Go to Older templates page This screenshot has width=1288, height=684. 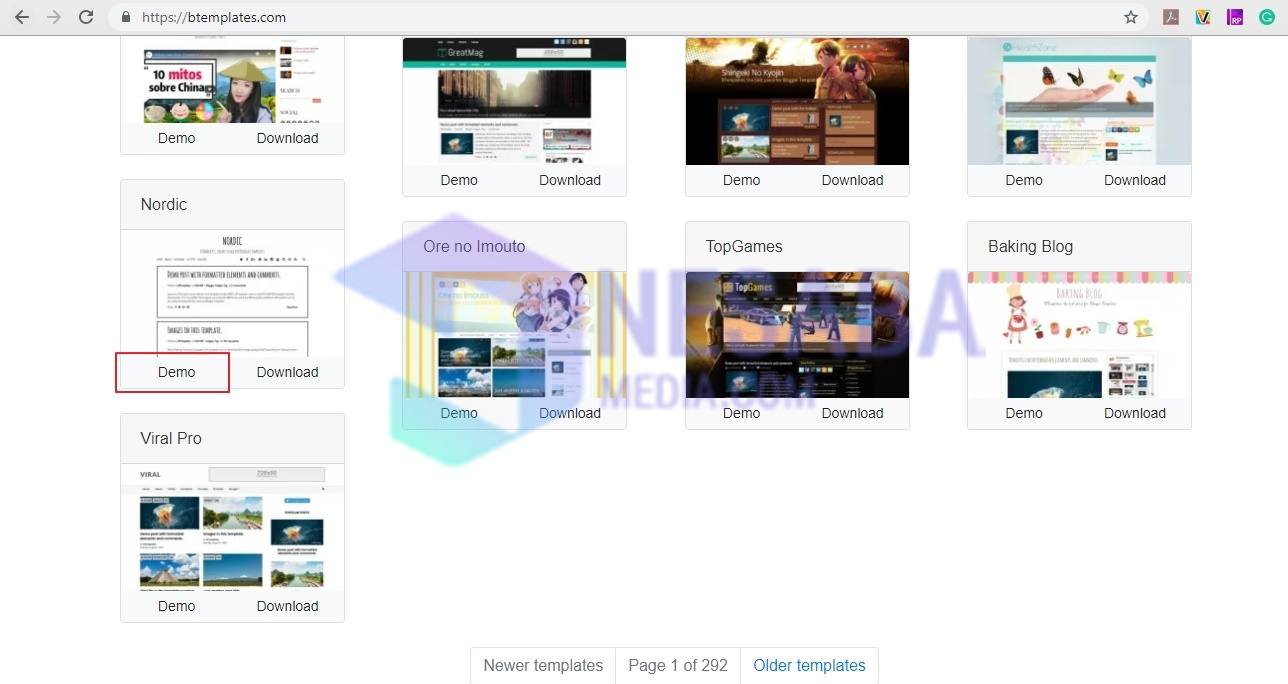pyautogui.click(x=809, y=665)
